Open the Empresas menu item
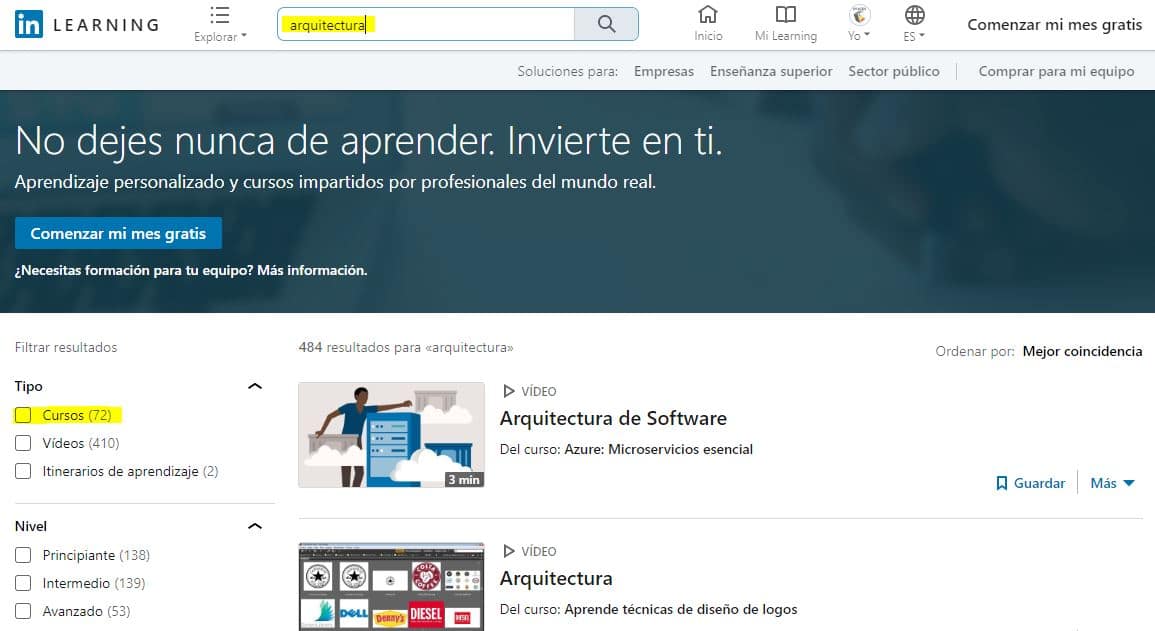This screenshot has height=631, width=1155. tap(664, 71)
